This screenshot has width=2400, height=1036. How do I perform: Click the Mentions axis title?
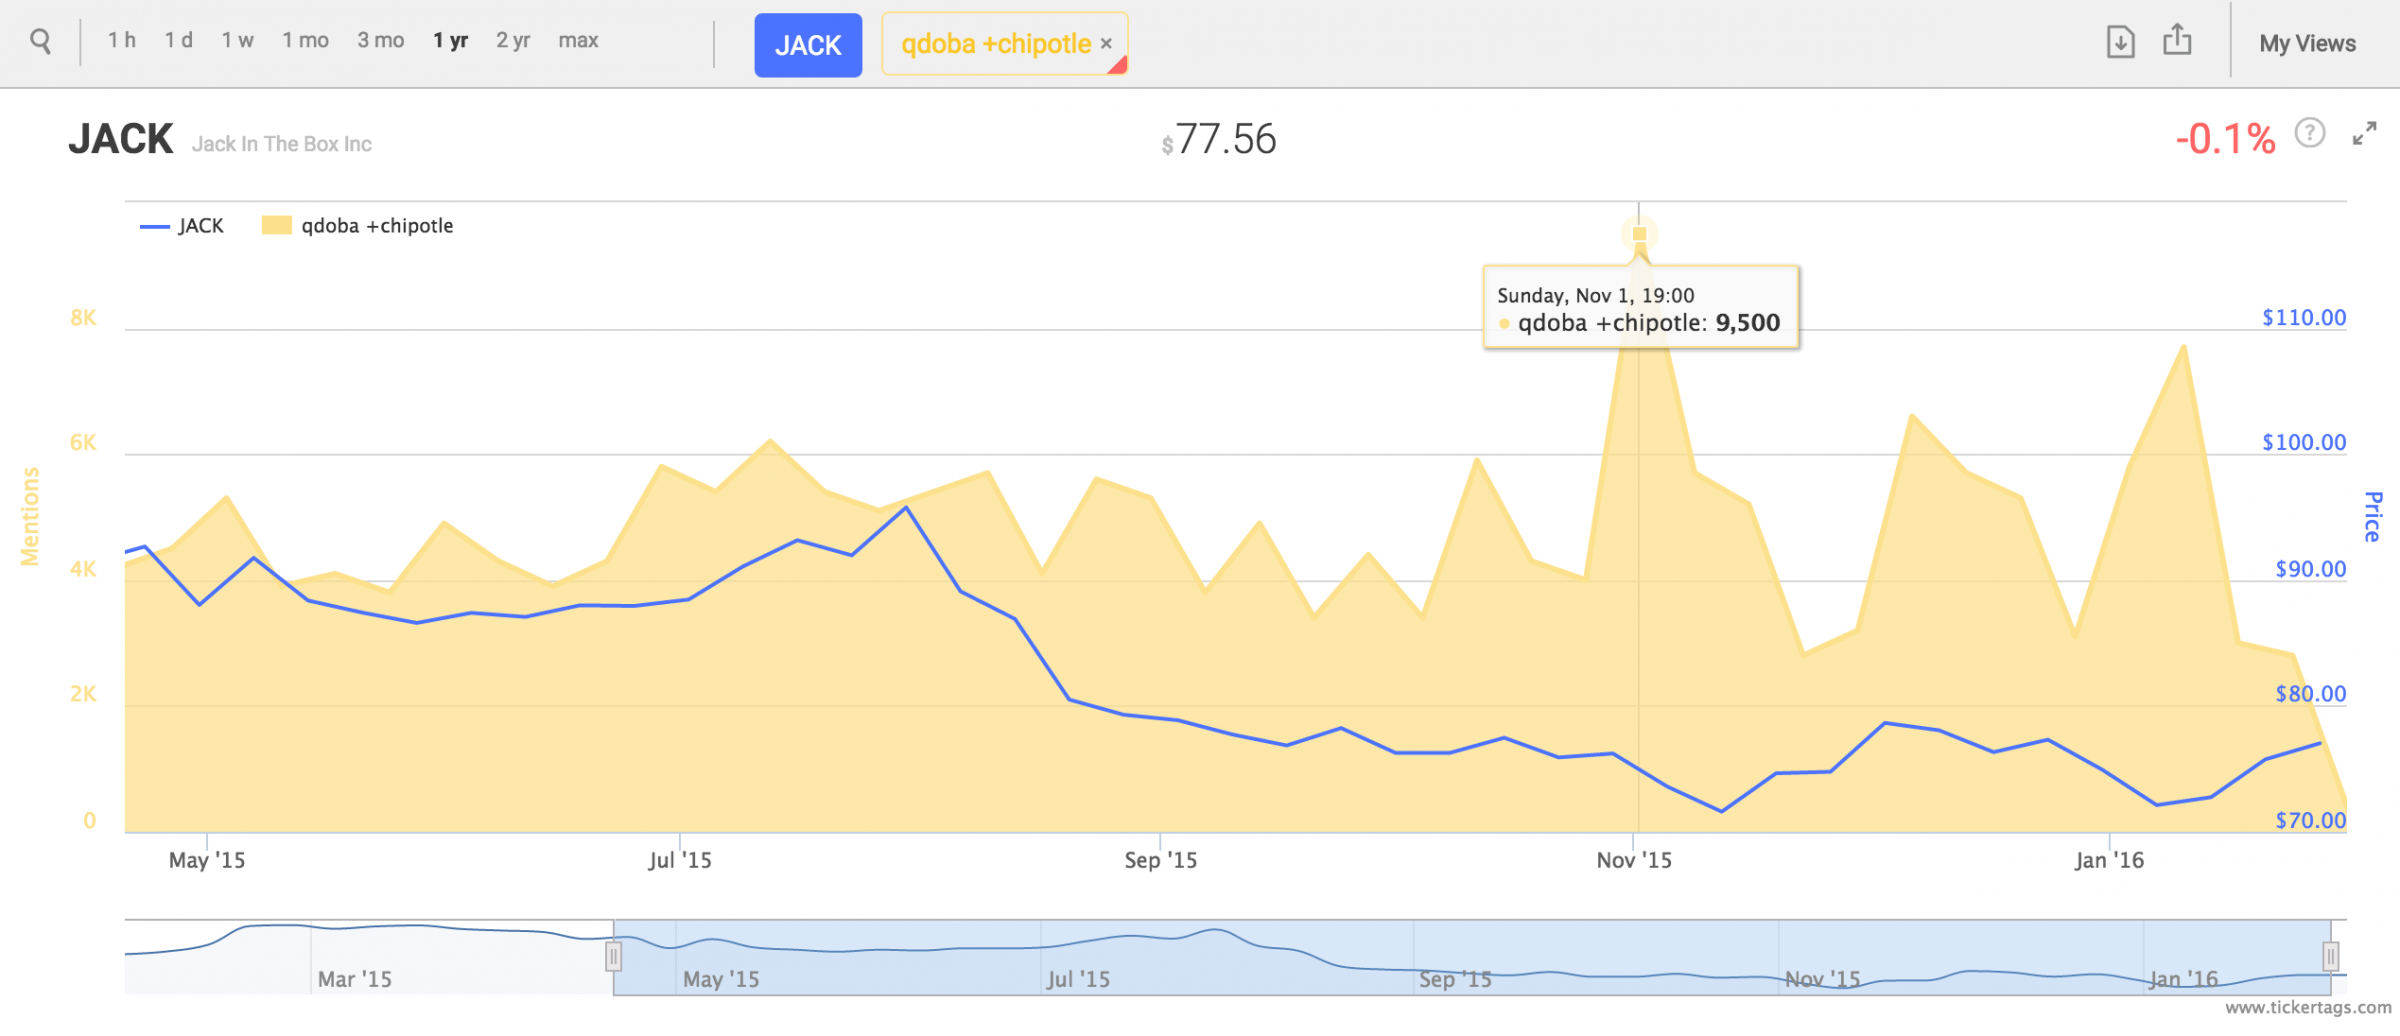coord(30,516)
